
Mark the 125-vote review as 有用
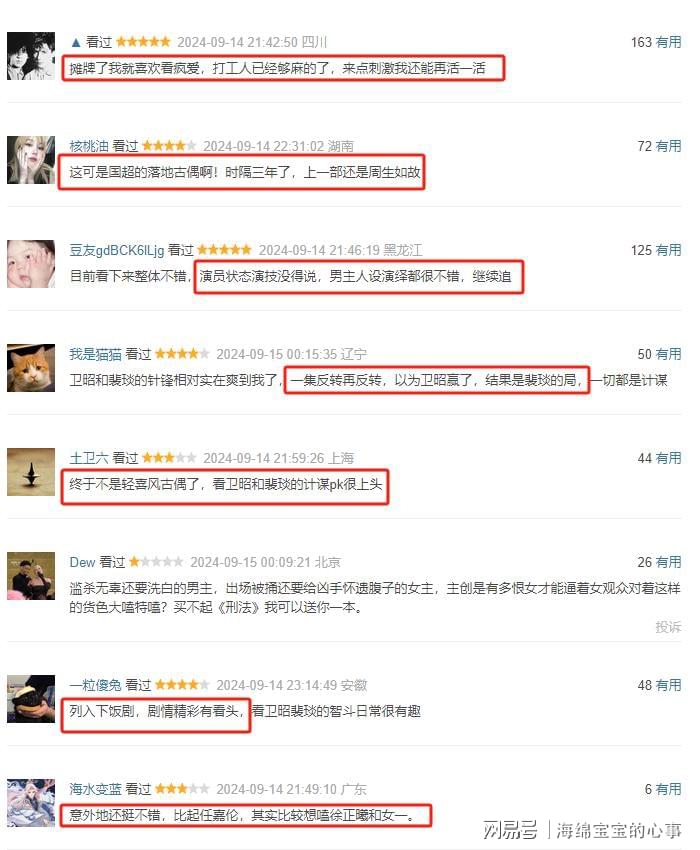668,250
